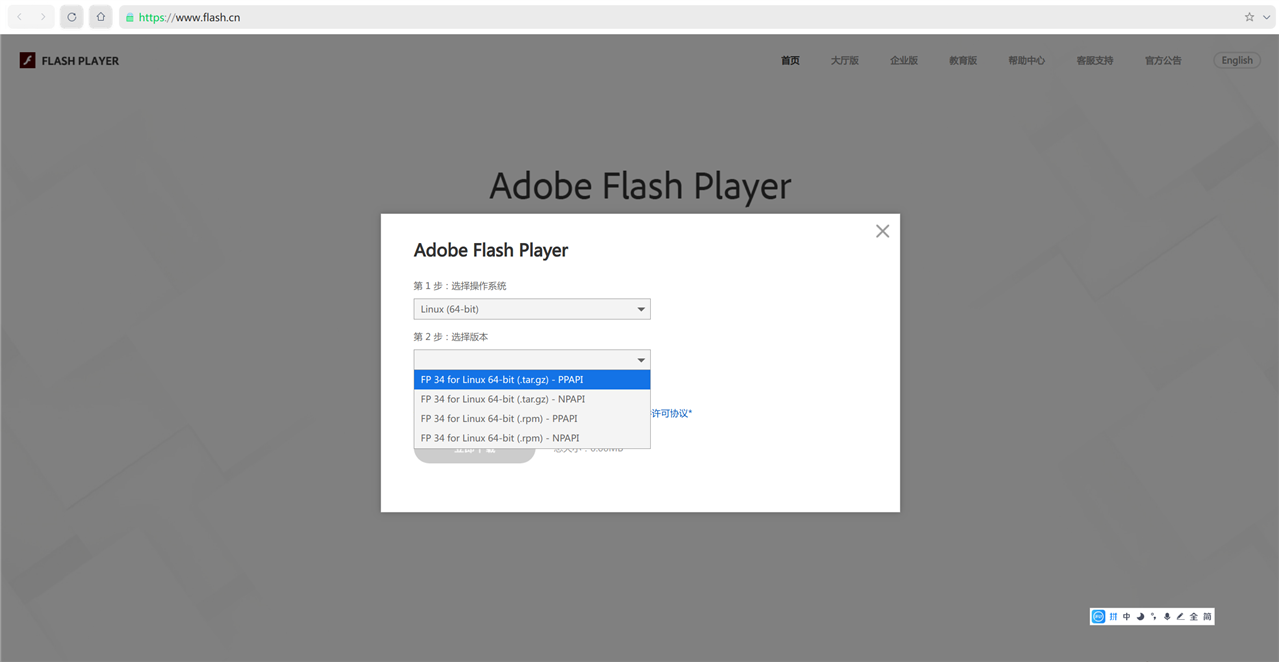
Task: Open the 帮助中心 navigation item
Action: tap(1026, 60)
